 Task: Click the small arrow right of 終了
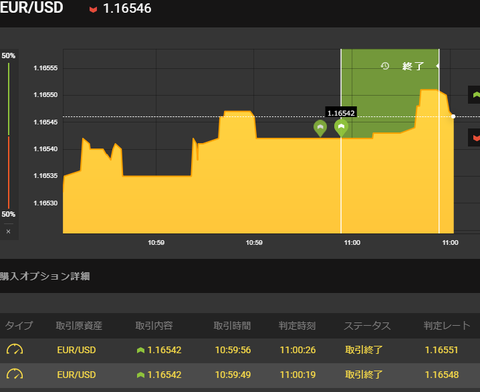tap(437, 66)
